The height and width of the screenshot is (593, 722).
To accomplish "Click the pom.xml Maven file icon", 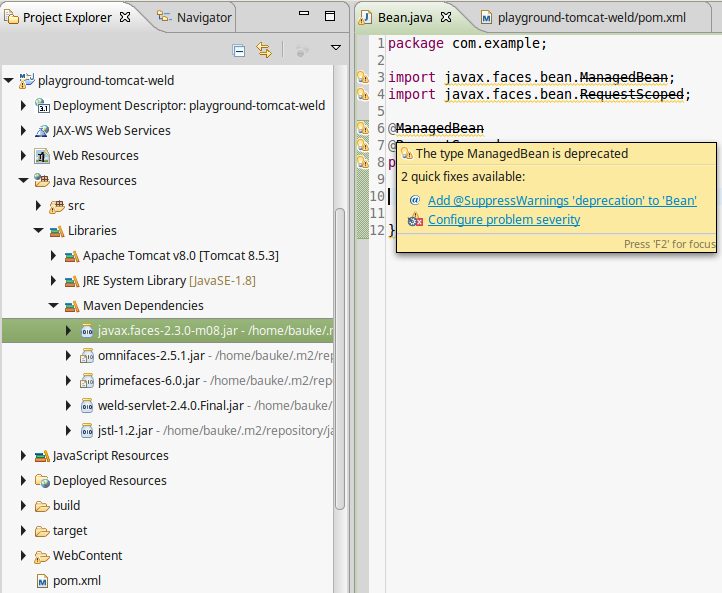I will pyautogui.click(x=42, y=581).
